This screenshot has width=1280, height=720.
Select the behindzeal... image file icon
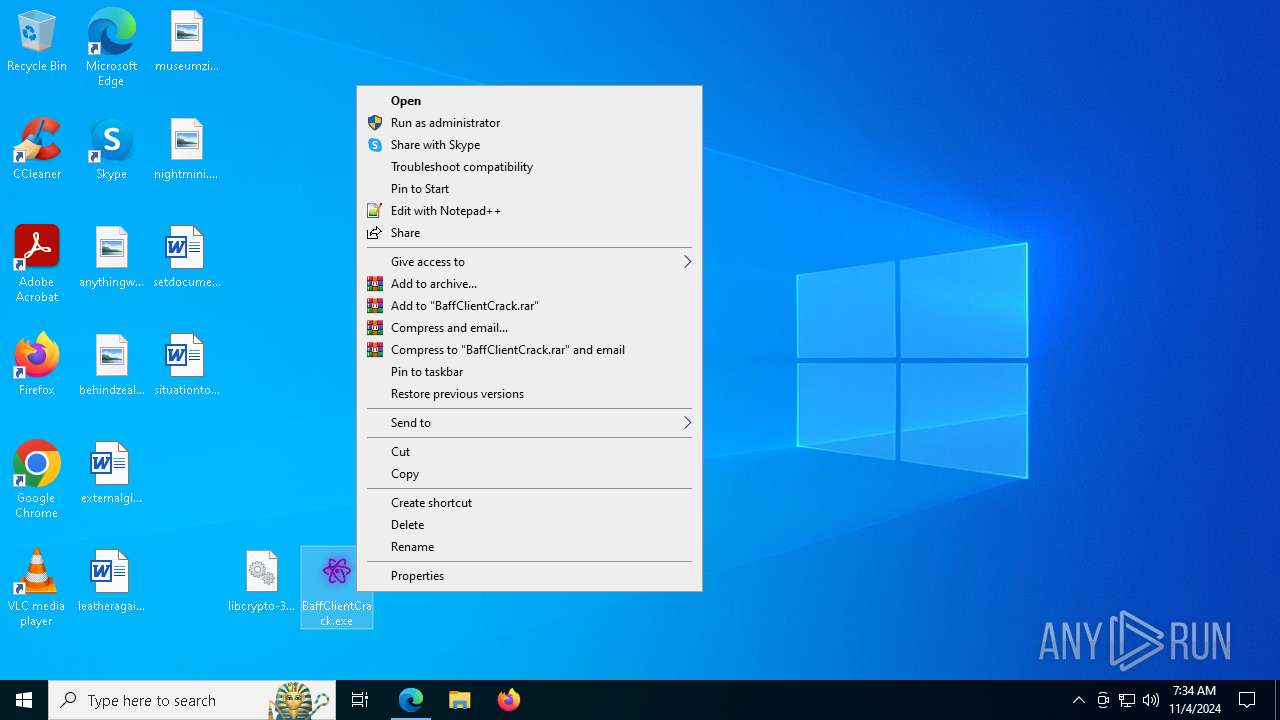click(x=111, y=366)
